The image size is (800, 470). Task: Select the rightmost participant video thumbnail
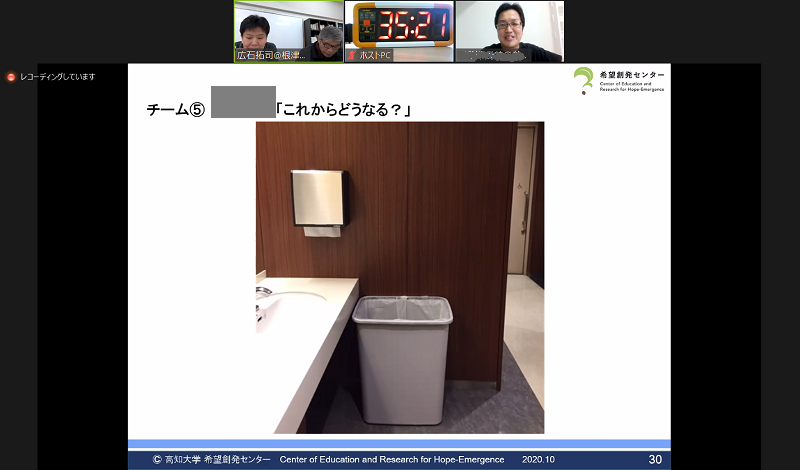point(509,28)
